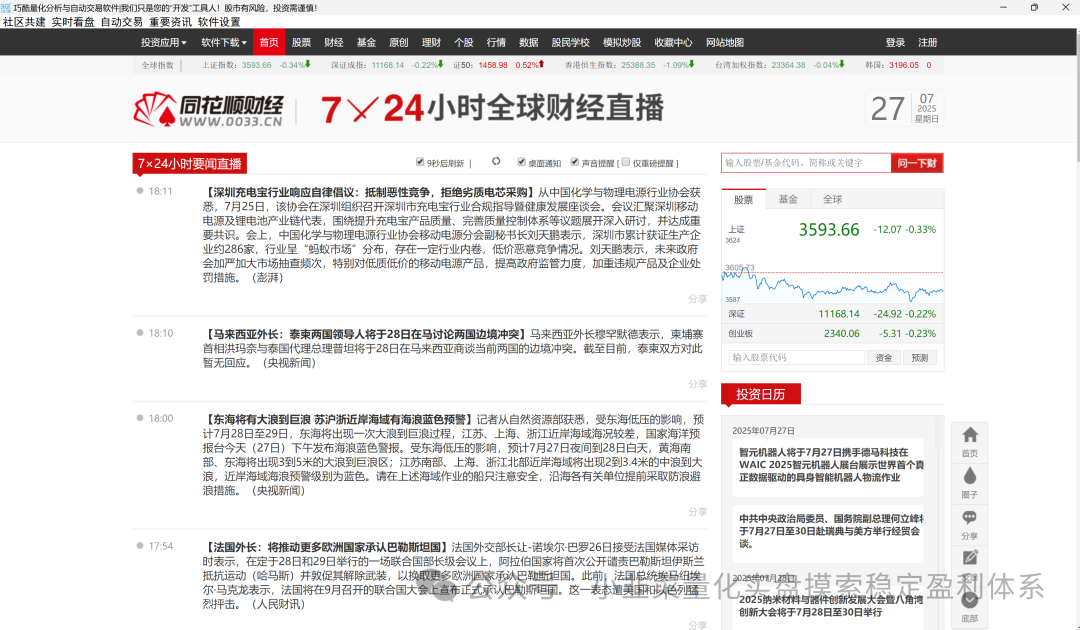Open the 自动交易 menu

click(x=122, y=22)
